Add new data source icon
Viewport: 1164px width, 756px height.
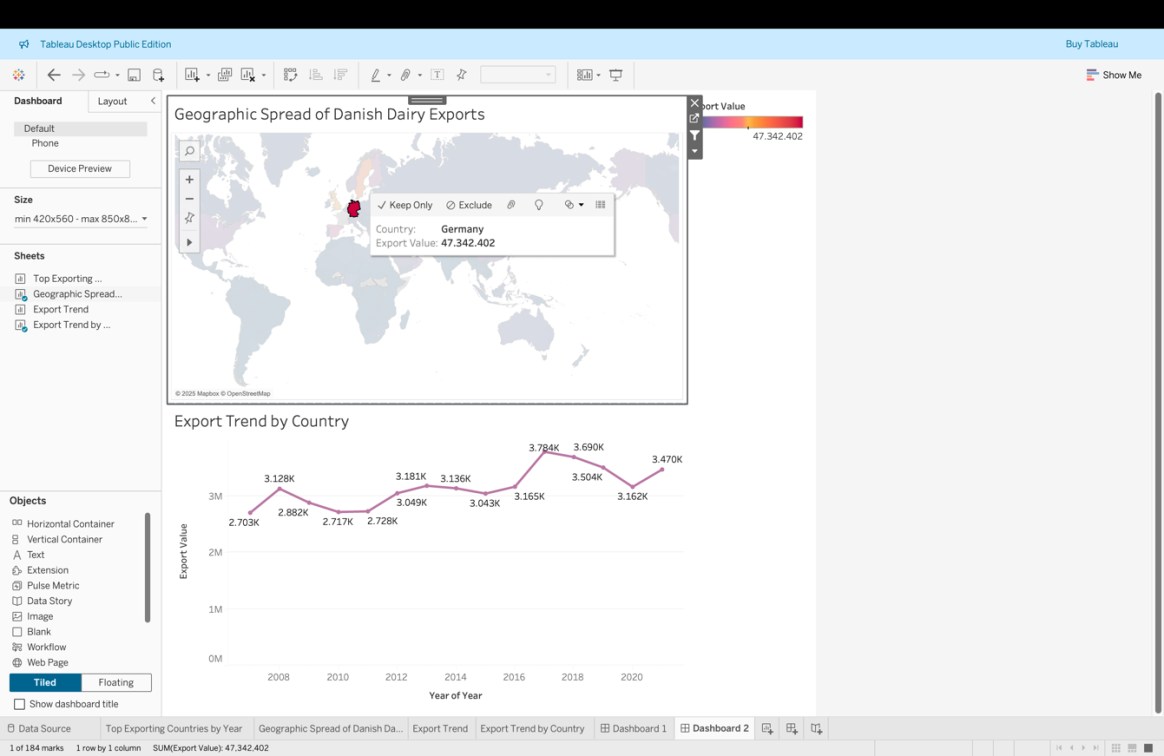tap(158, 75)
